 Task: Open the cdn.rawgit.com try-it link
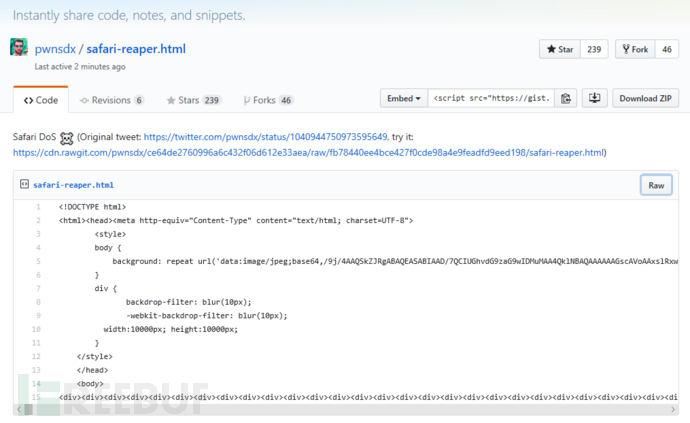[308, 153]
